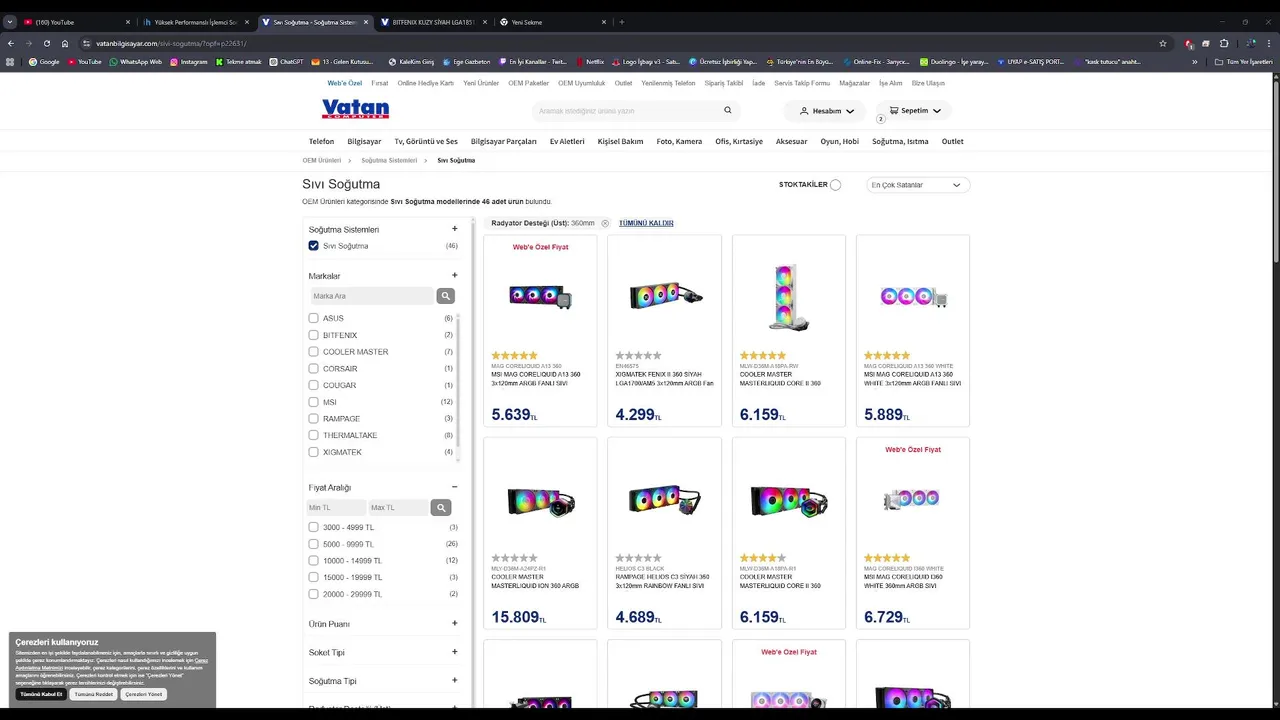Image resolution: width=1280 pixels, height=720 pixels.
Task: Select the 5000 - 9999 TL price checkbox
Action: pyautogui.click(x=313, y=544)
